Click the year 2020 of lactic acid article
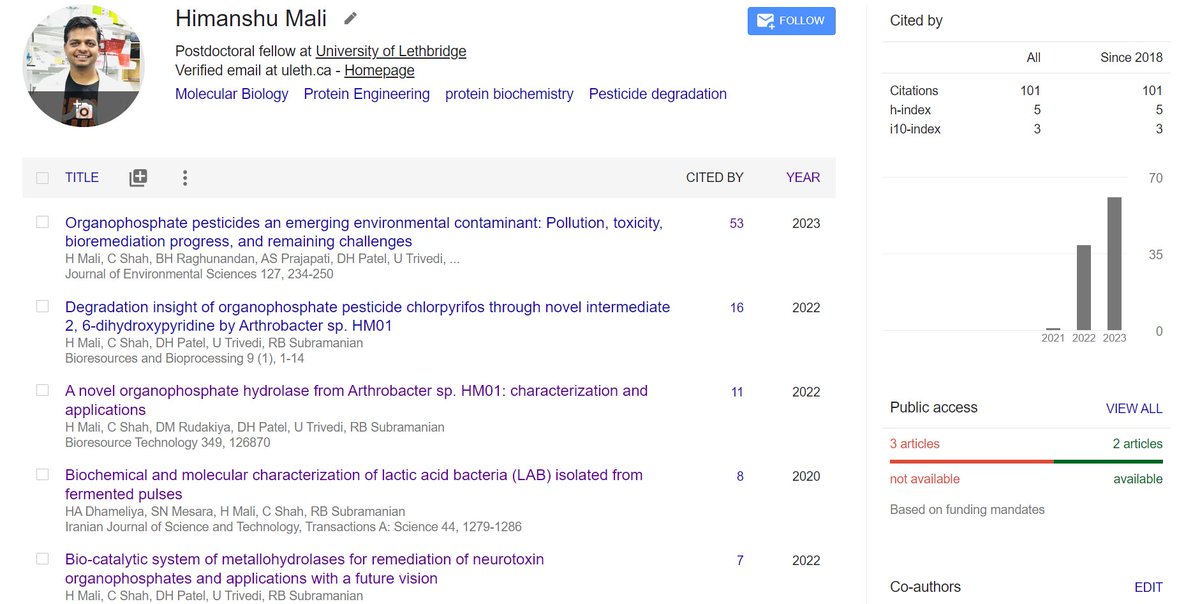The width and height of the screenshot is (1200, 604). pyautogui.click(x=806, y=476)
